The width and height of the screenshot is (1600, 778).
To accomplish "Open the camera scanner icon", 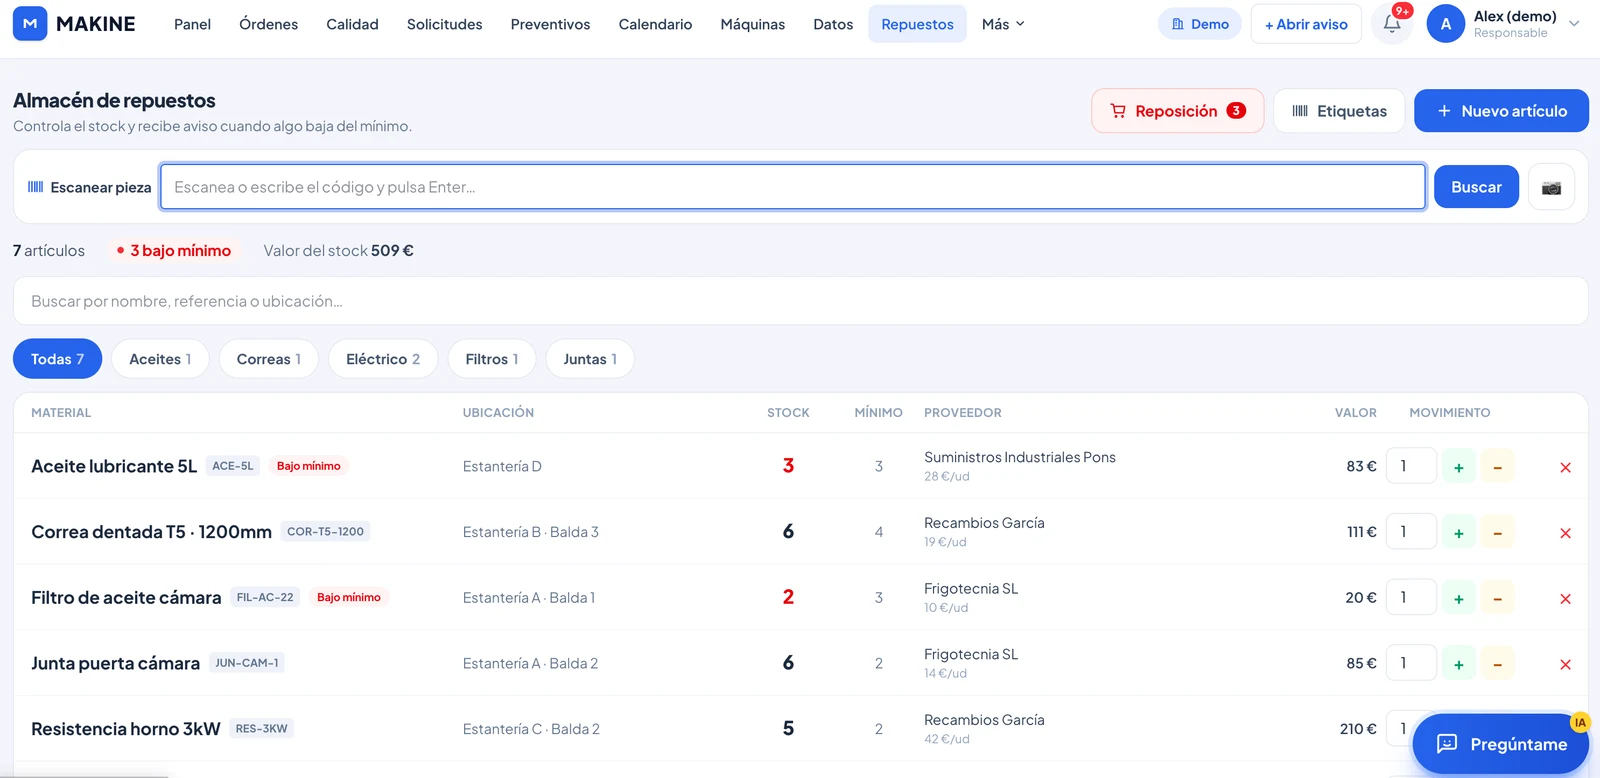I will click(1551, 187).
